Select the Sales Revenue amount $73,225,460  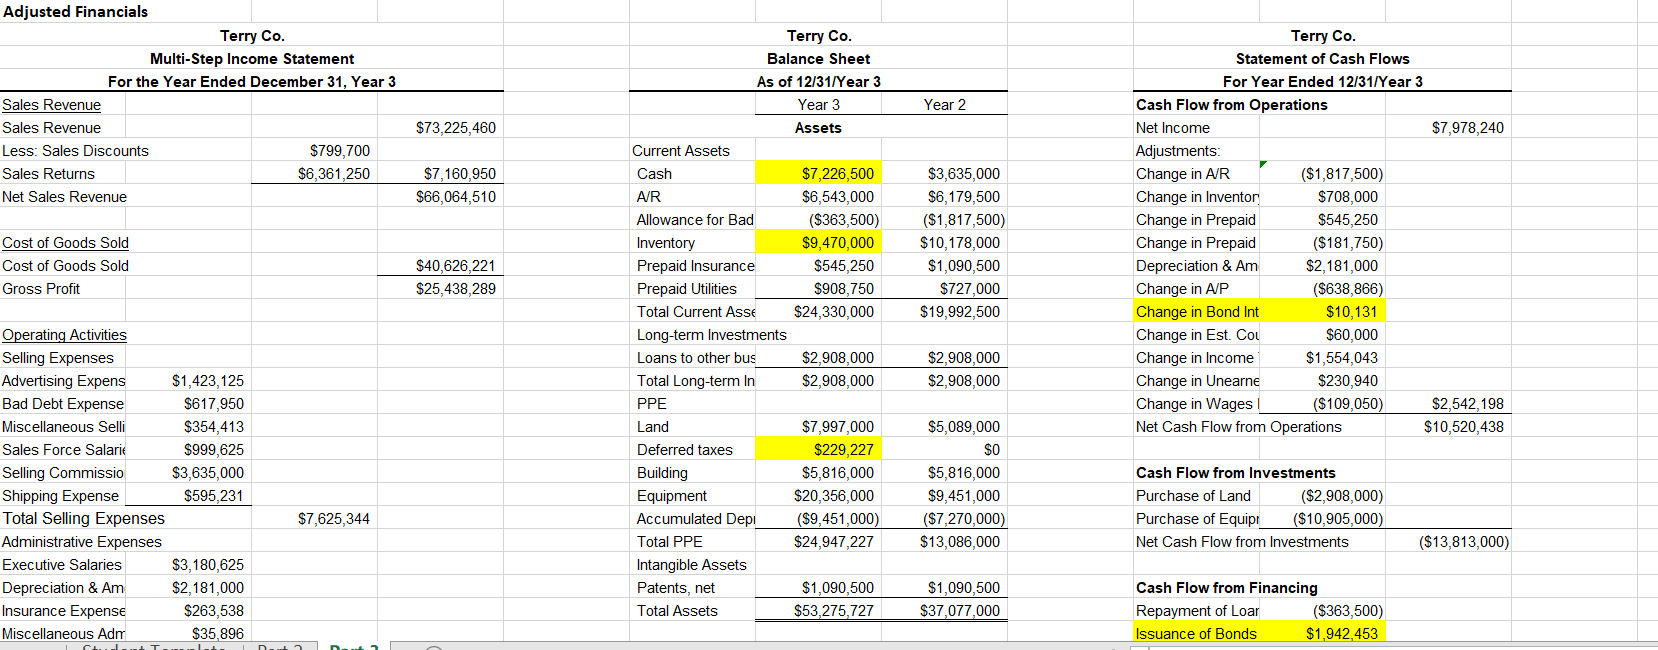456,128
